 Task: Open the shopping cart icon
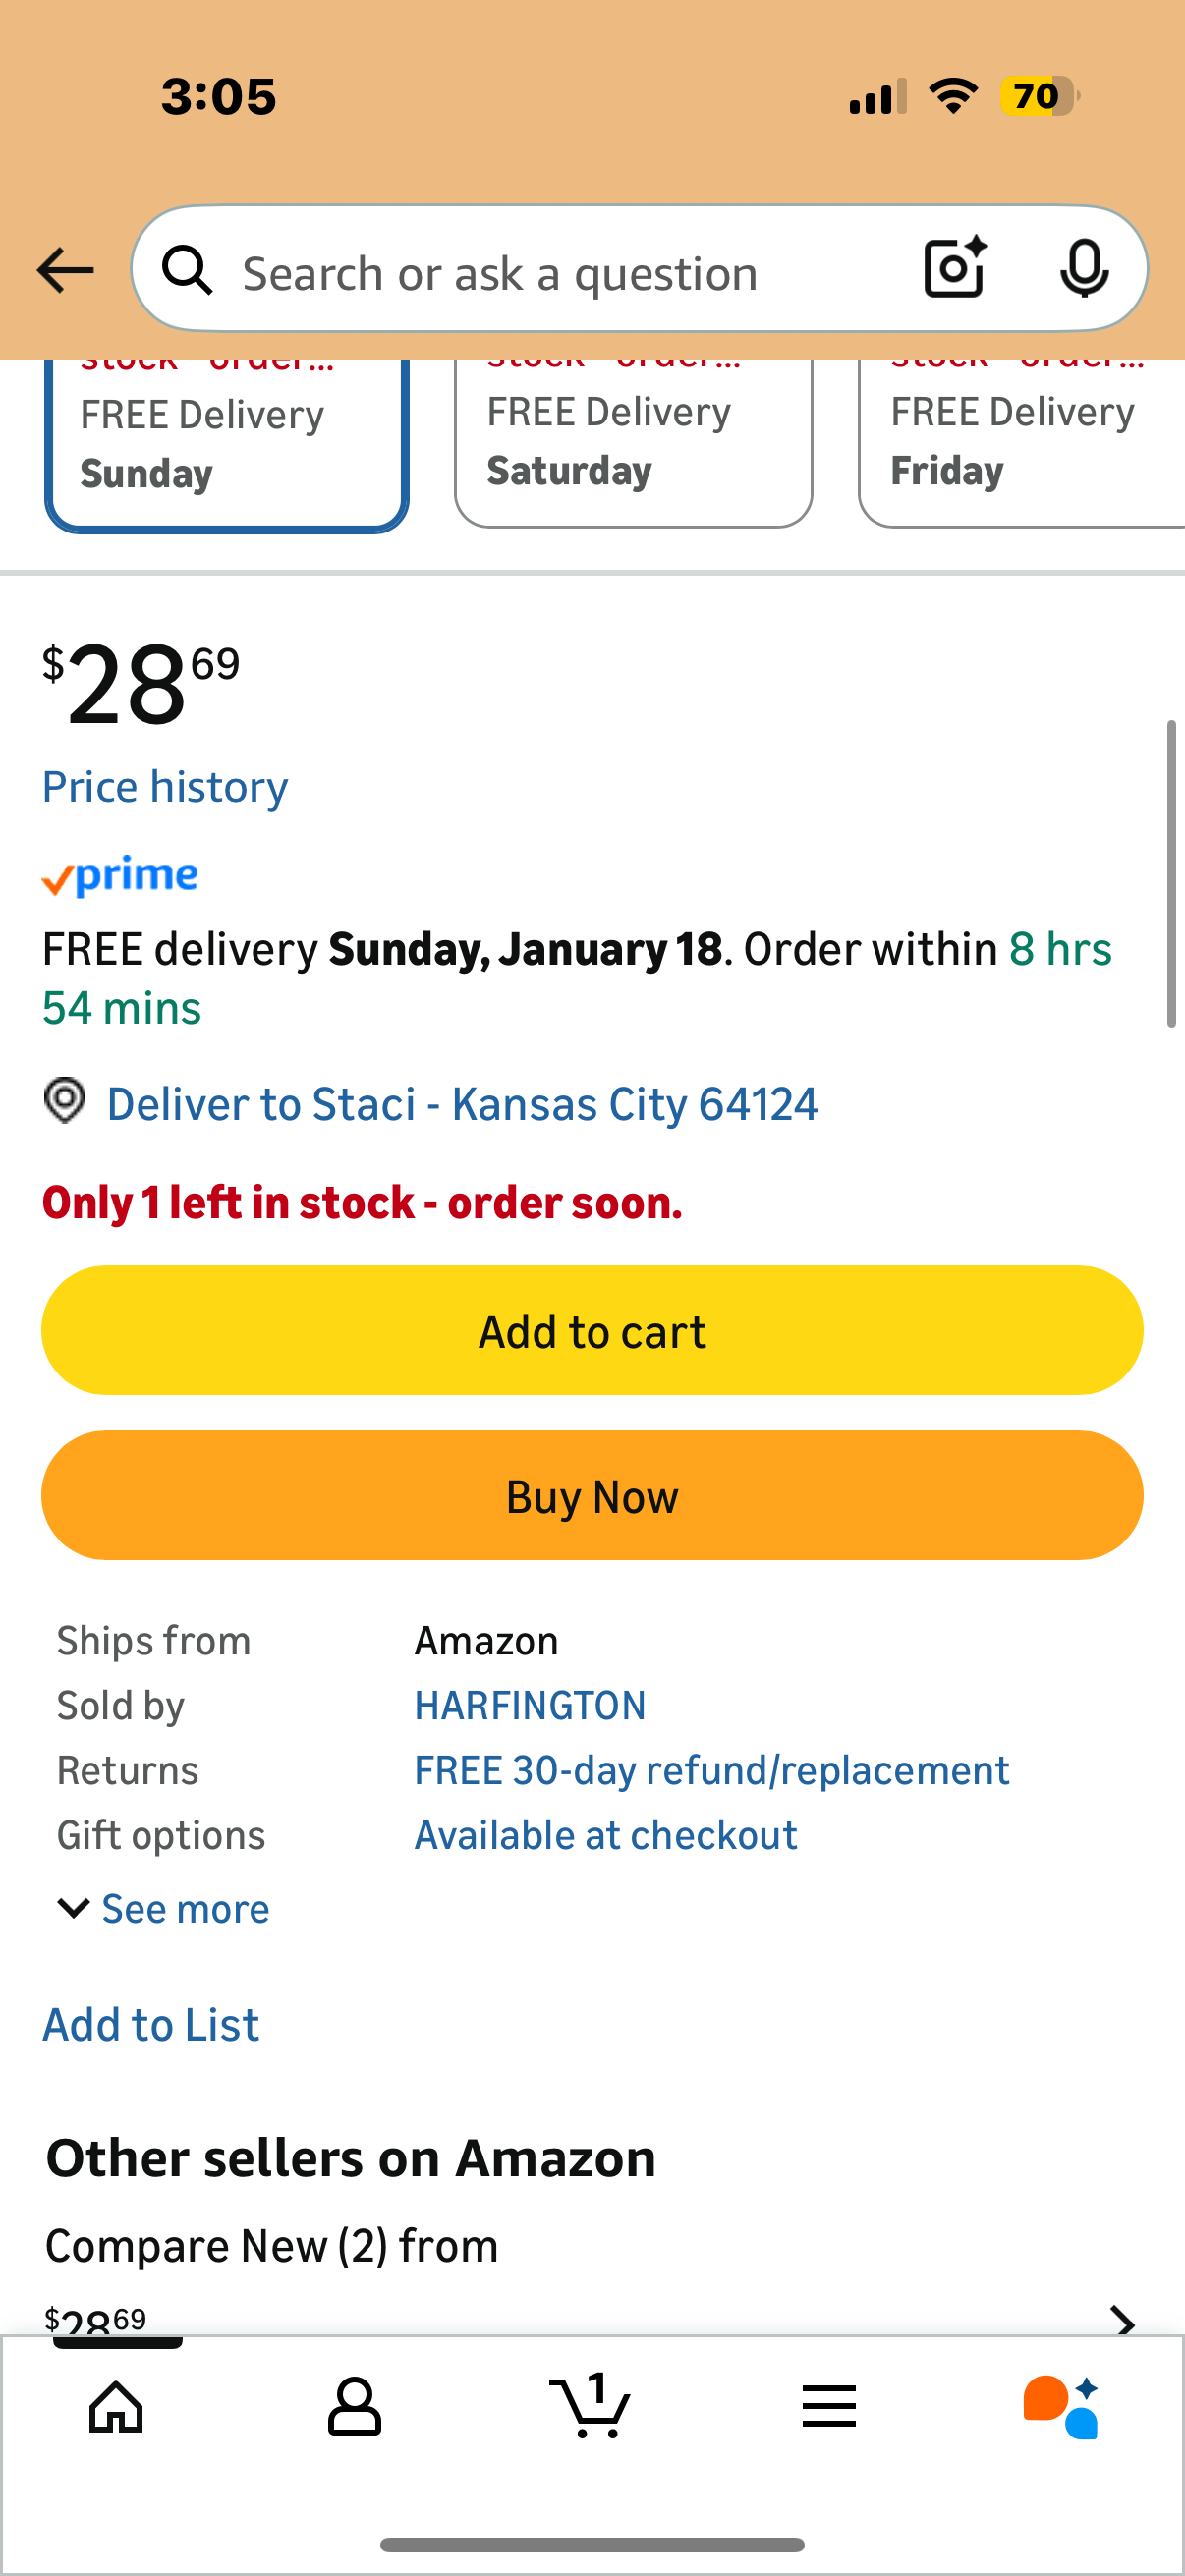591,2406
